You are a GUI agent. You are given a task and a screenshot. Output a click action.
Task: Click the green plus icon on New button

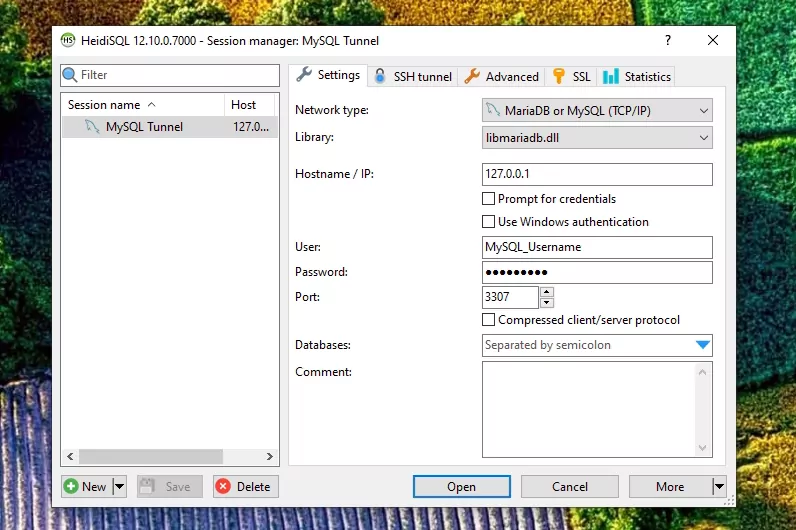pyautogui.click(x=71, y=486)
